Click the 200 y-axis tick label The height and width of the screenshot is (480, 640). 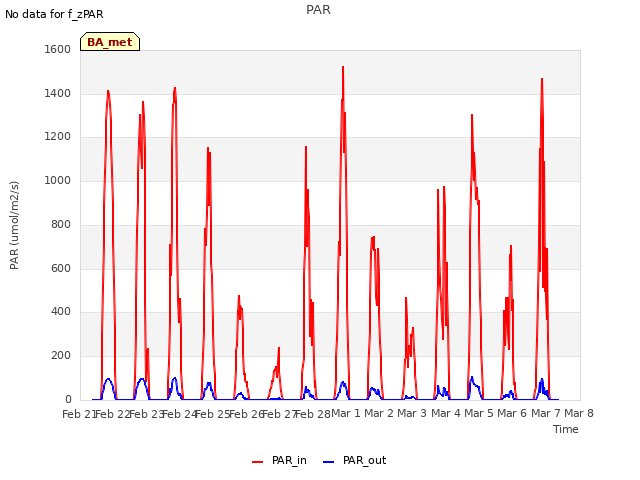pyautogui.click(x=61, y=356)
